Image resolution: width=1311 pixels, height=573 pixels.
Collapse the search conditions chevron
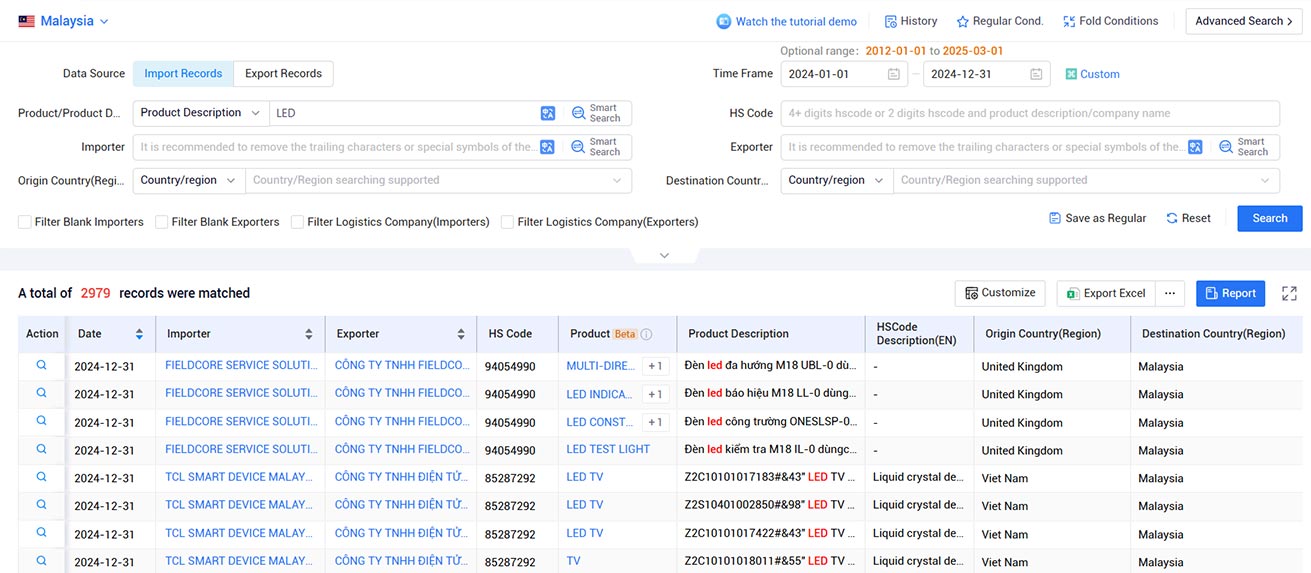(x=664, y=256)
